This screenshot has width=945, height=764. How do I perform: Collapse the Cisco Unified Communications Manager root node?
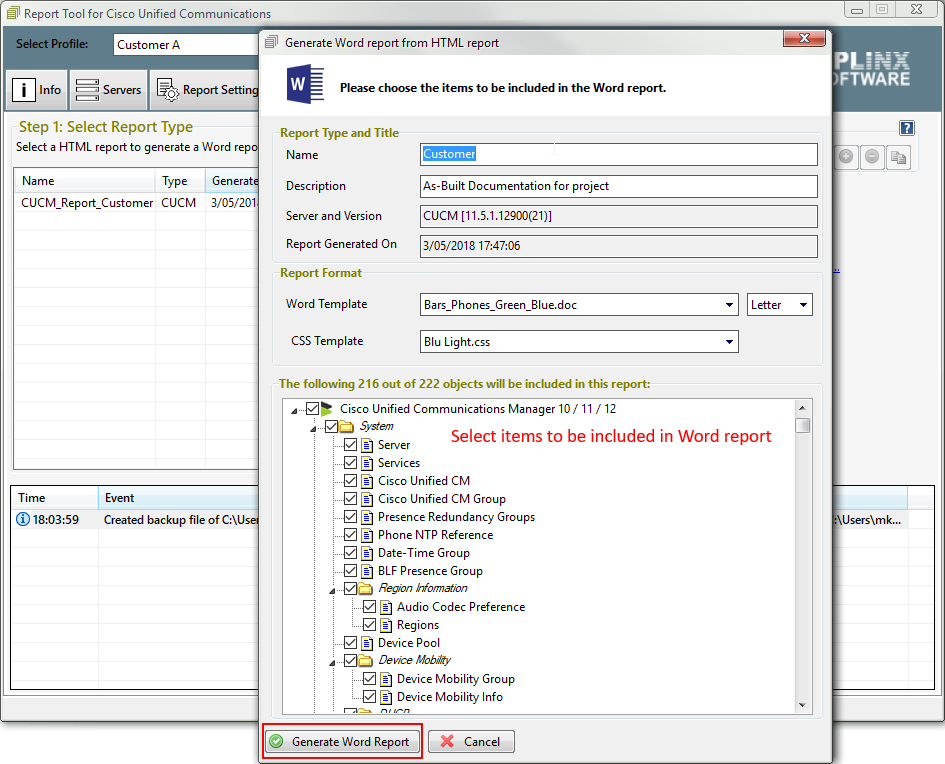(294, 410)
